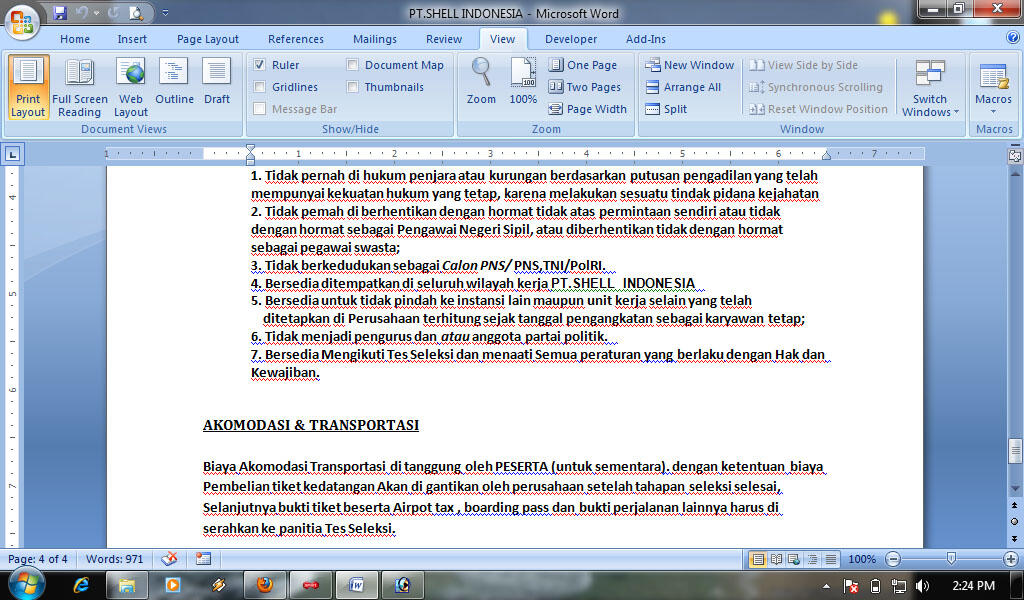
Task: Open the References tab
Action: click(296, 39)
